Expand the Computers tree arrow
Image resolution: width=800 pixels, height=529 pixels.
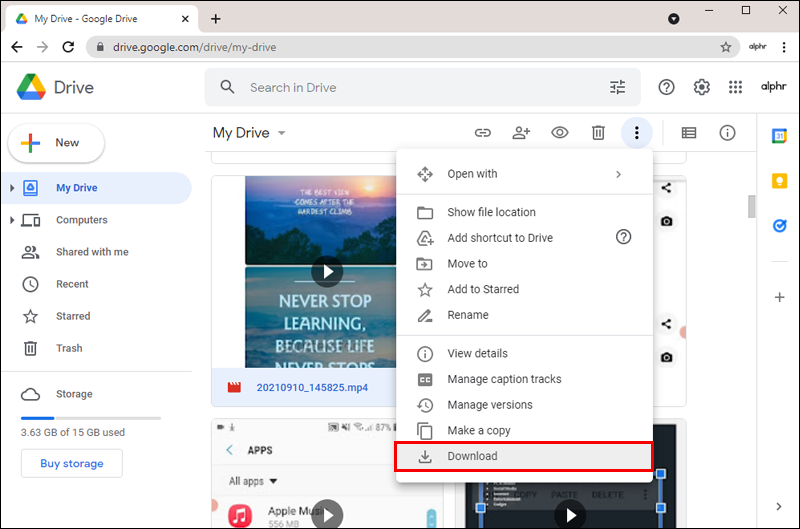coord(12,220)
